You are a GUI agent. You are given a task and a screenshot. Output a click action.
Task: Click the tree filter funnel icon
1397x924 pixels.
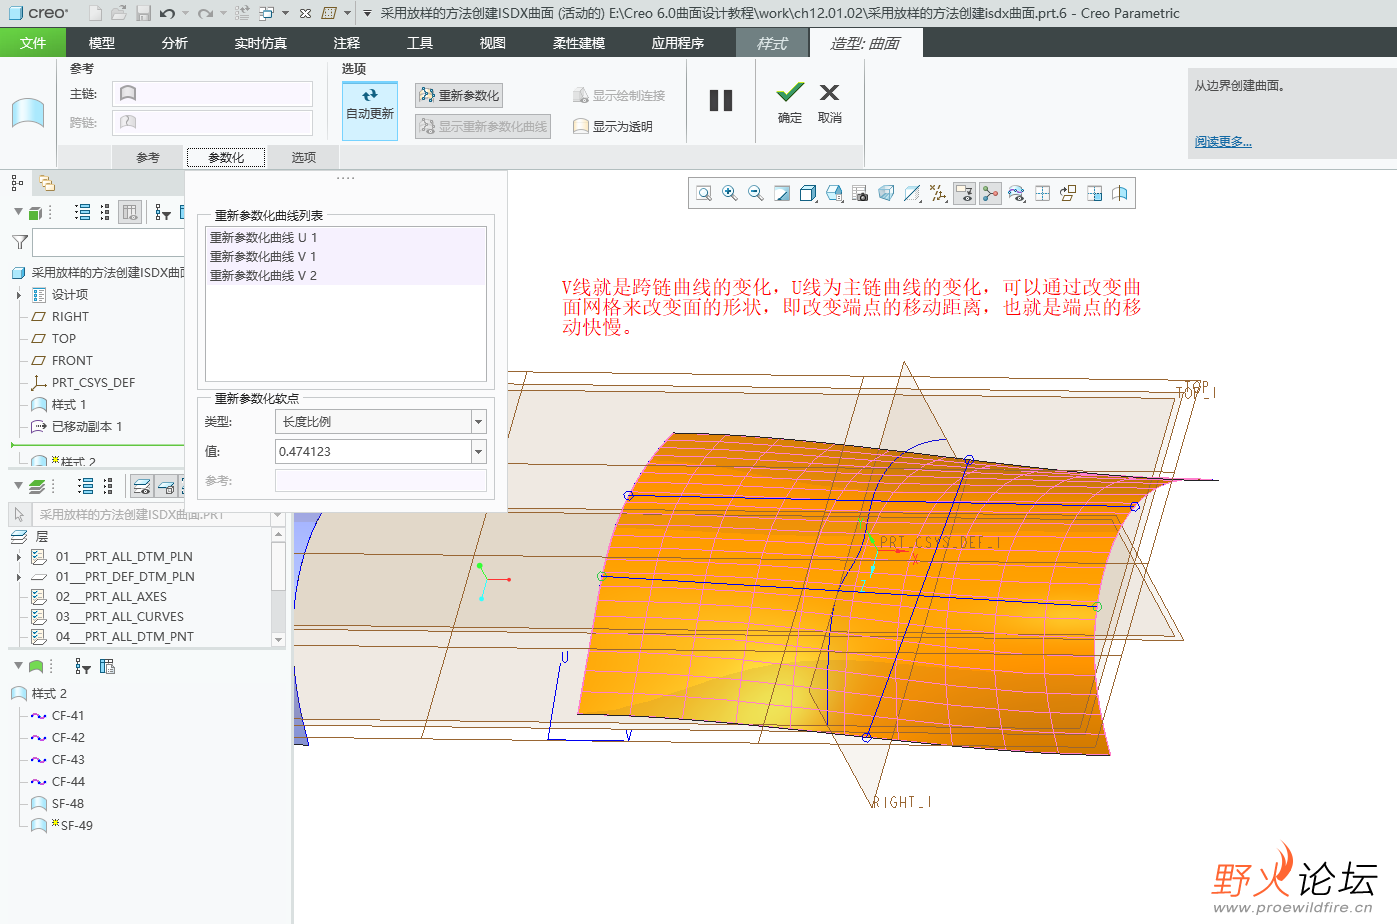pos(19,242)
